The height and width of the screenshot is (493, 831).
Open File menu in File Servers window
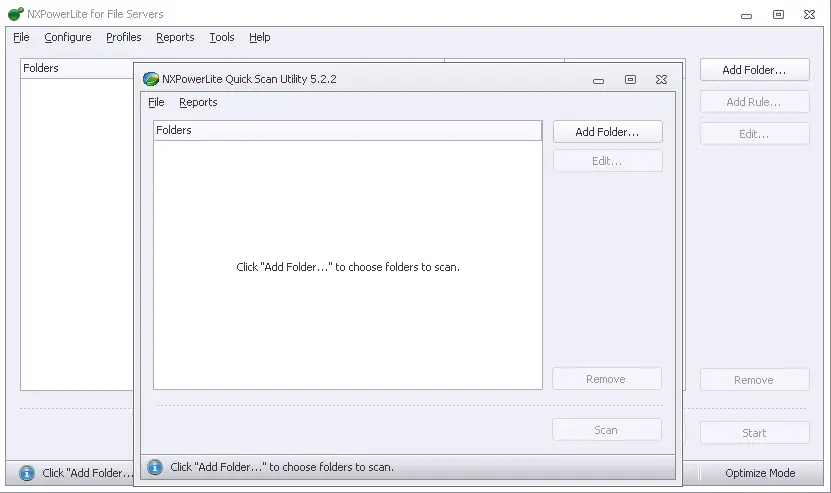click(21, 37)
